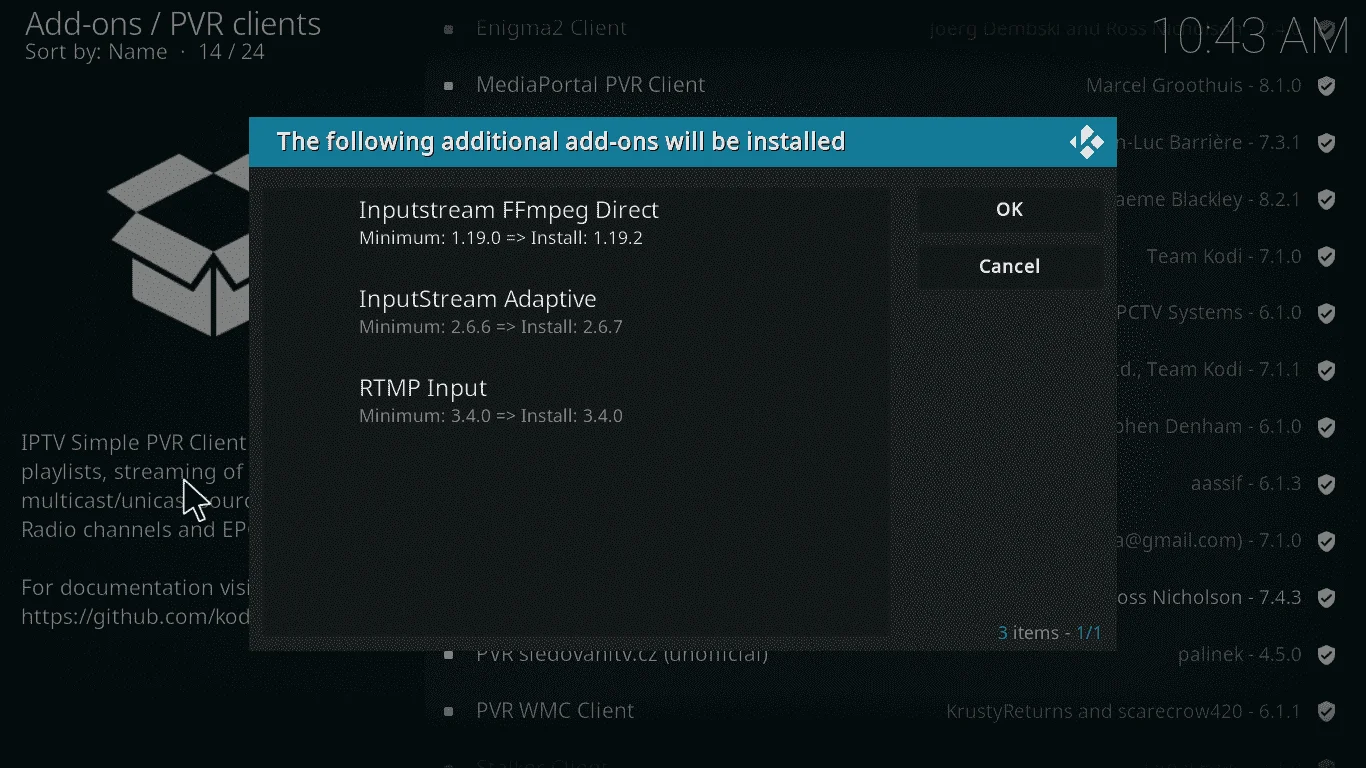Click IPTV Simple PVR Client description text
1366x768 pixels.
tap(134, 486)
